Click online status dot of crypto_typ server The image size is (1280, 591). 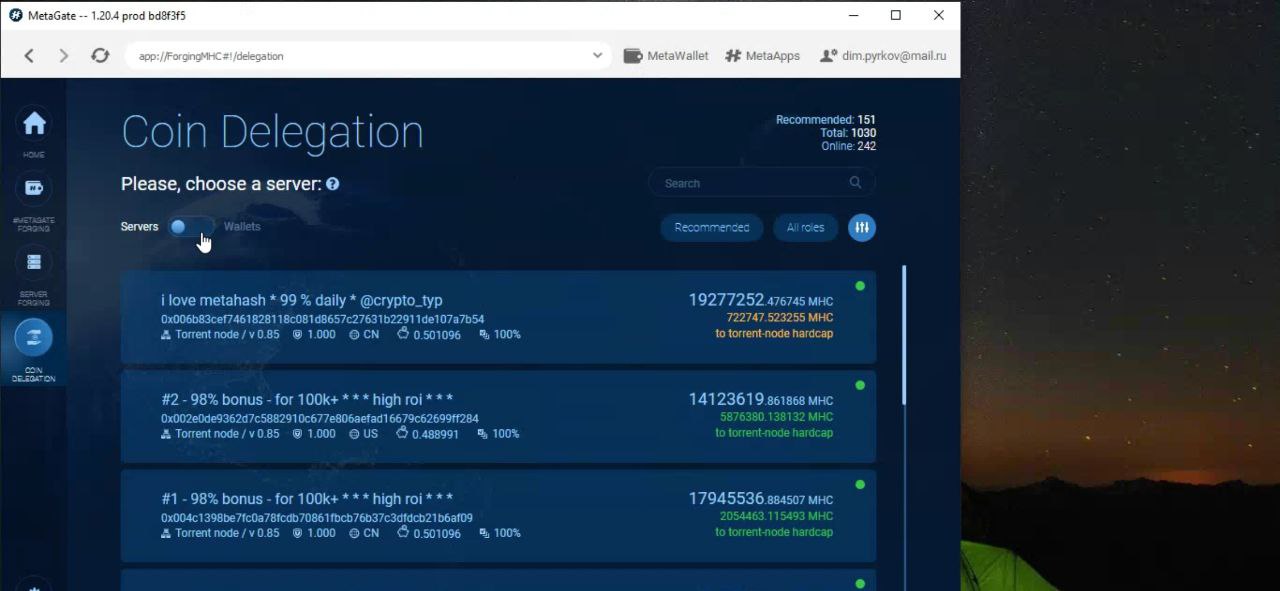point(860,286)
